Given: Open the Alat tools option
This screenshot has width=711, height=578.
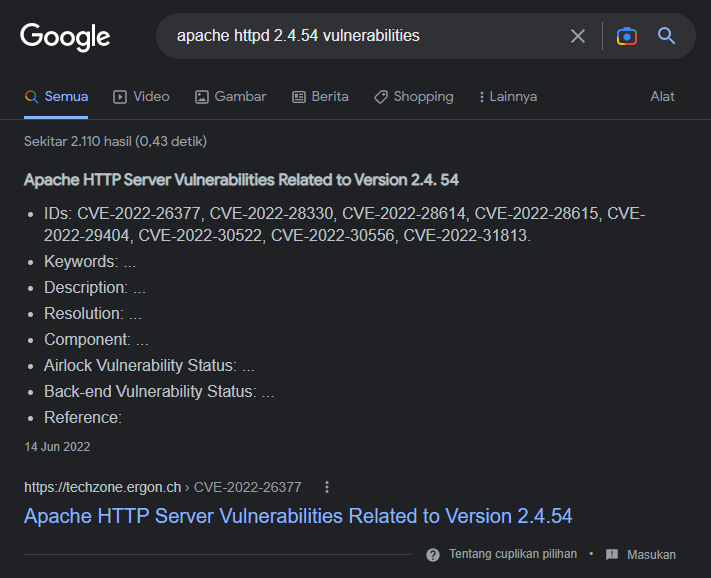Looking at the screenshot, I should (x=662, y=97).
